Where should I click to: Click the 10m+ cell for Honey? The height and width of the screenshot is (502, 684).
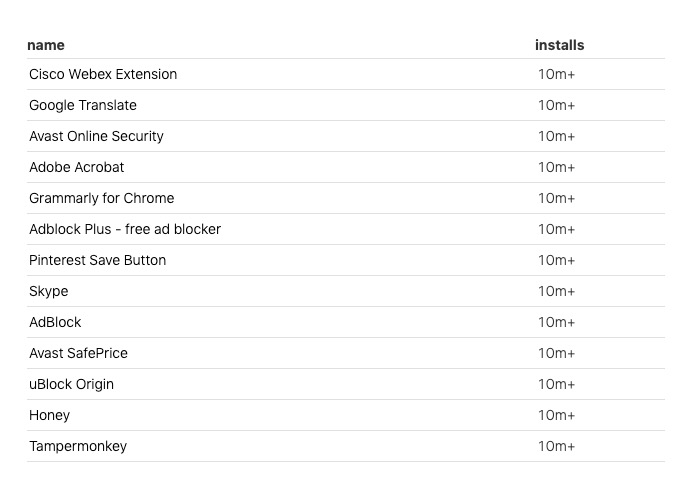(556, 415)
